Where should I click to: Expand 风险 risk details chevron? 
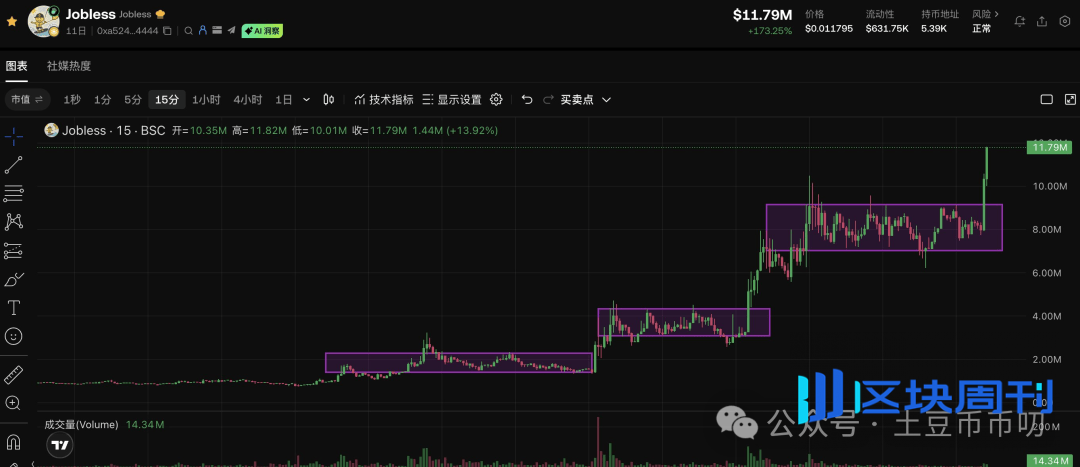pyautogui.click(x=996, y=14)
